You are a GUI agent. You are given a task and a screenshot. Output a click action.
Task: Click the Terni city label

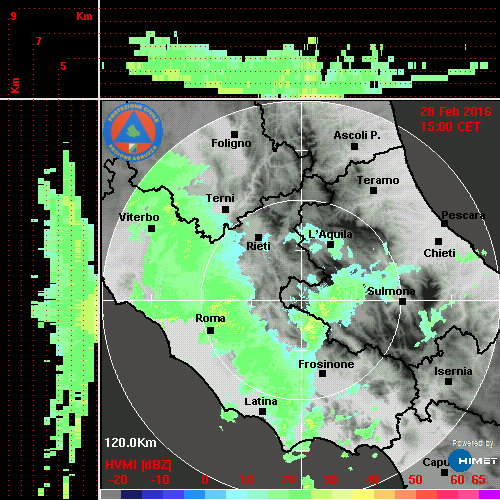220,198
